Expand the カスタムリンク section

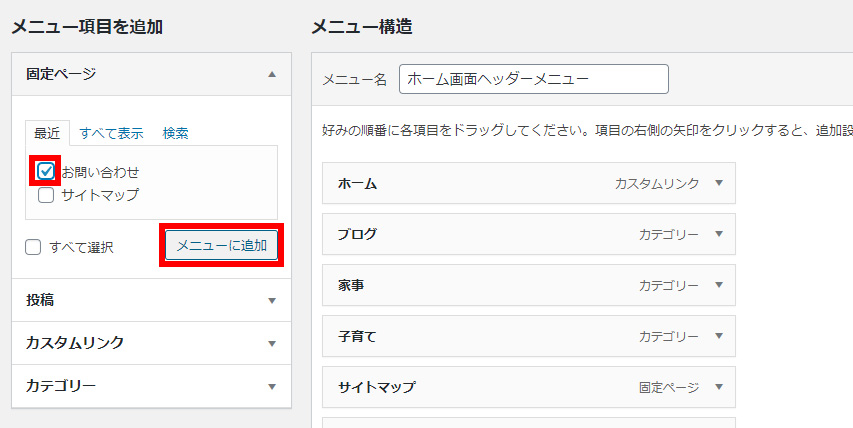271,343
